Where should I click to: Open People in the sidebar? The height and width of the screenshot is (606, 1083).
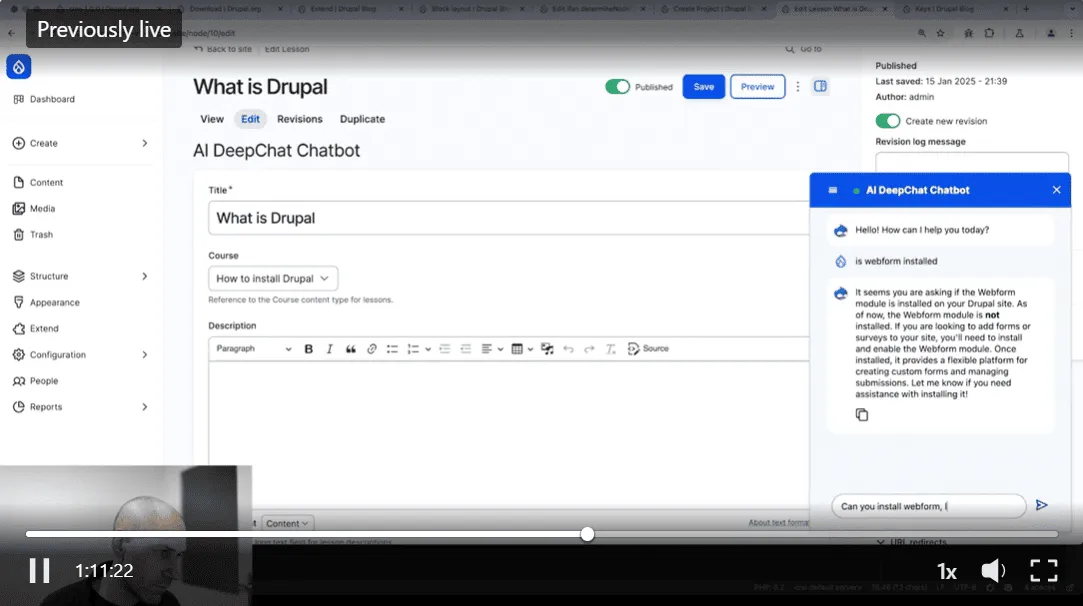[35, 381]
